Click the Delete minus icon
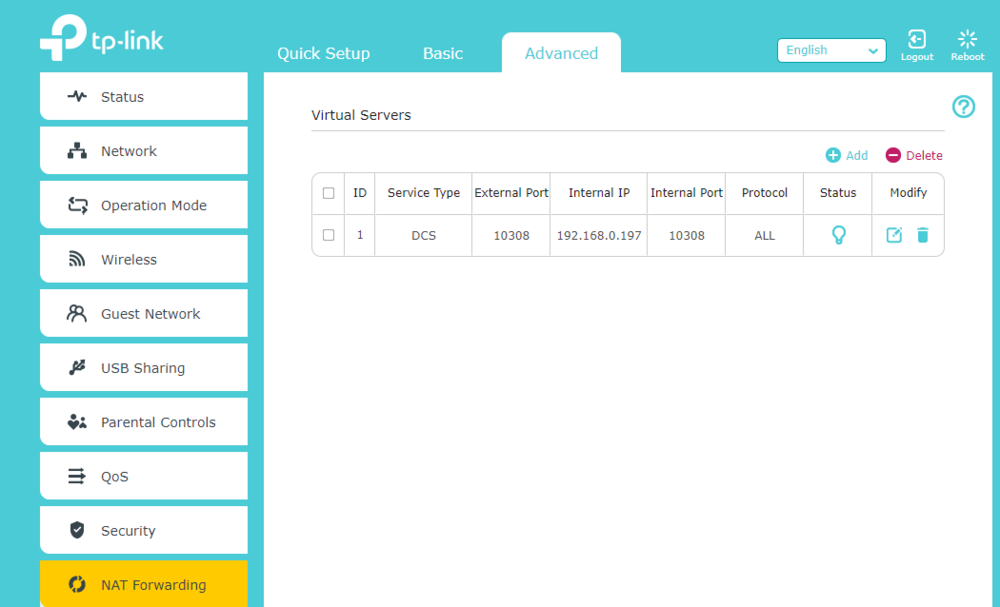Viewport: 1000px width, 607px height. coord(893,155)
